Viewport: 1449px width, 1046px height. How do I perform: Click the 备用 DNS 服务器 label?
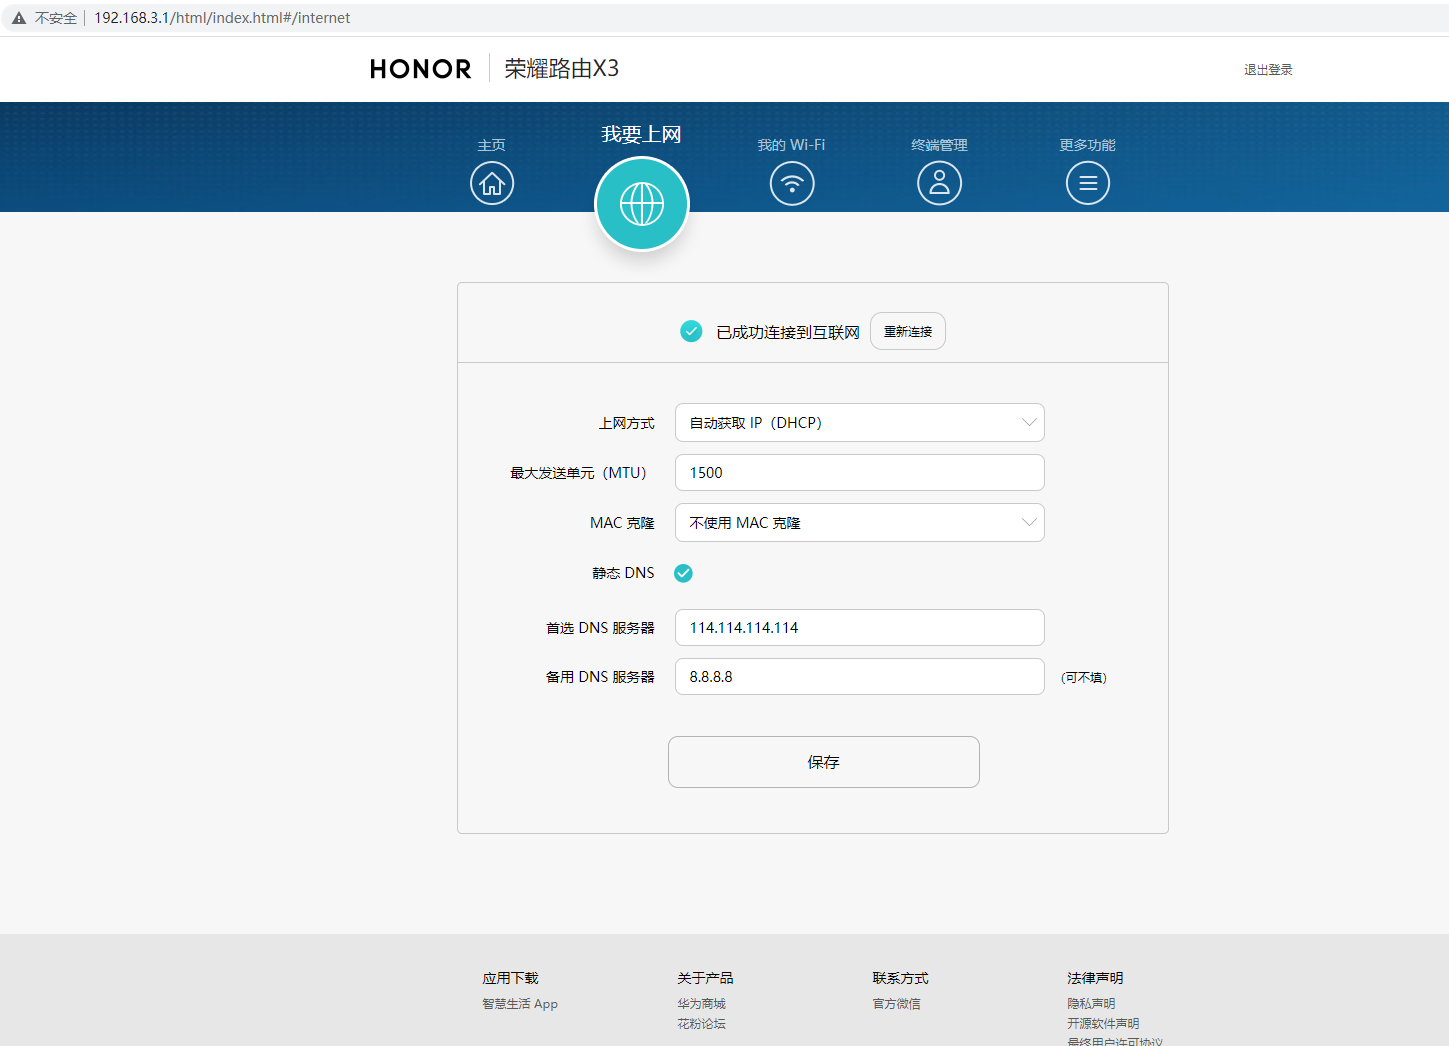click(x=600, y=677)
